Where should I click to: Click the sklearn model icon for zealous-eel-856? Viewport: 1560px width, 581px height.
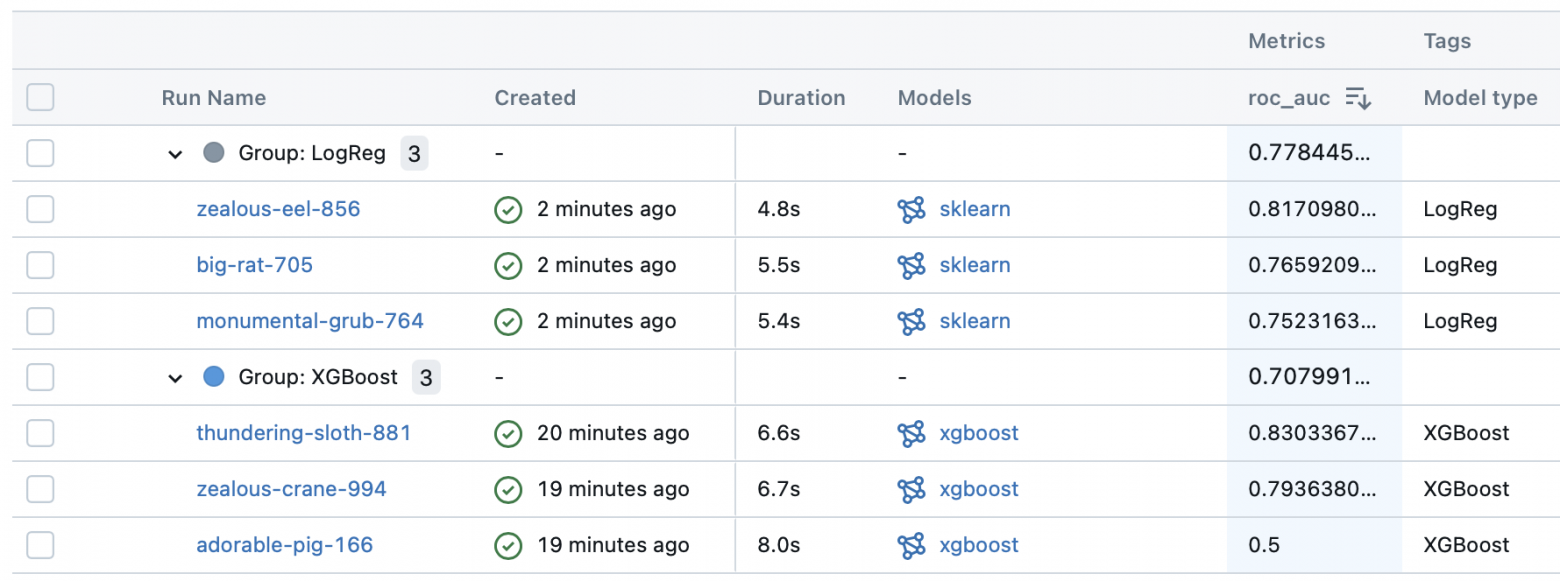(x=911, y=210)
